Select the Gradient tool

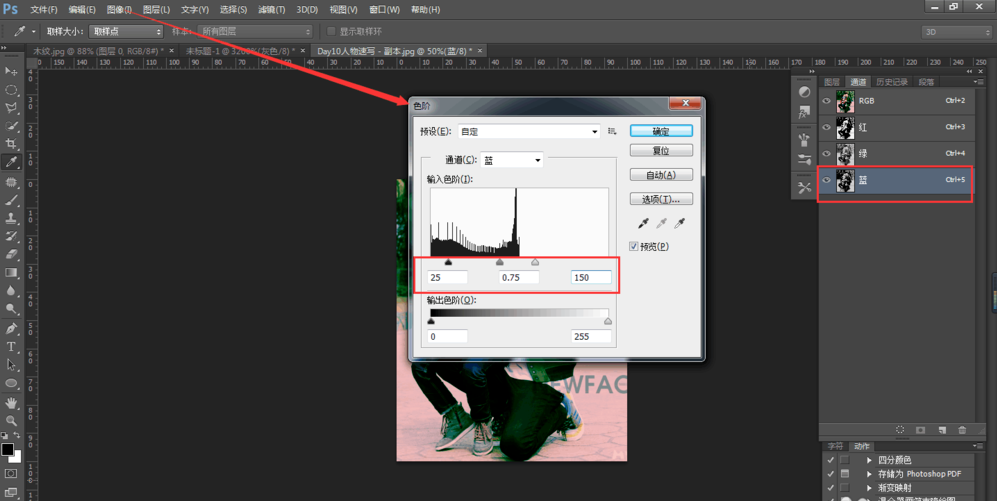tap(11, 273)
